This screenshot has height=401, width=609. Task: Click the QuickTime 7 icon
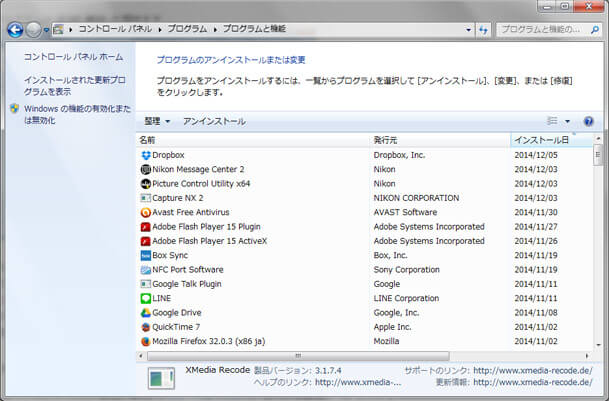click(146, 327)
